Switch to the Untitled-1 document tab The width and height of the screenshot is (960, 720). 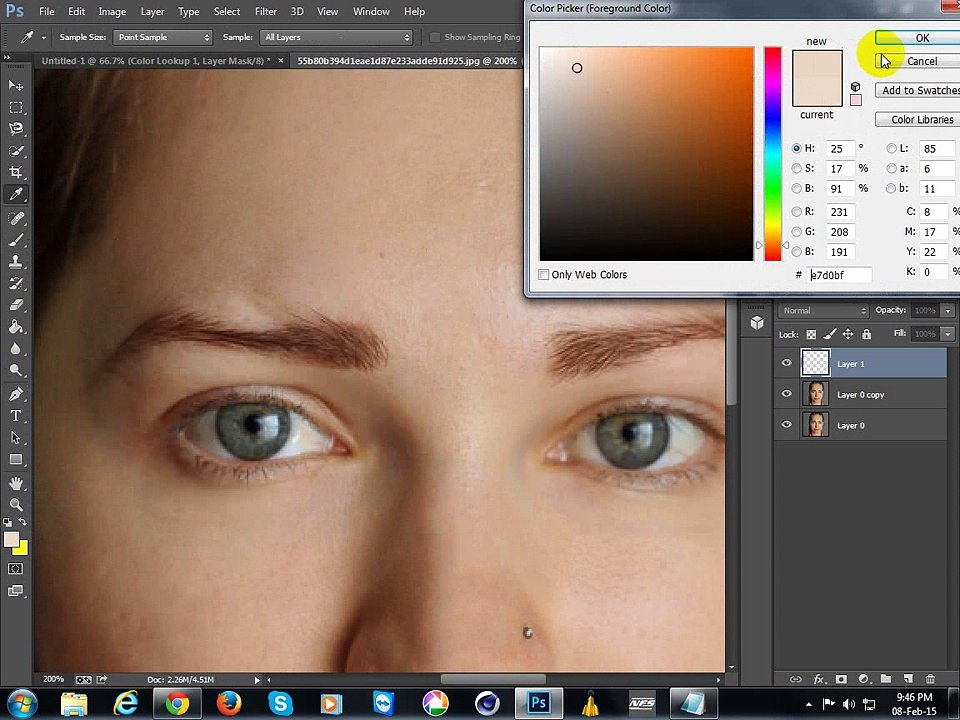(153, 61)
